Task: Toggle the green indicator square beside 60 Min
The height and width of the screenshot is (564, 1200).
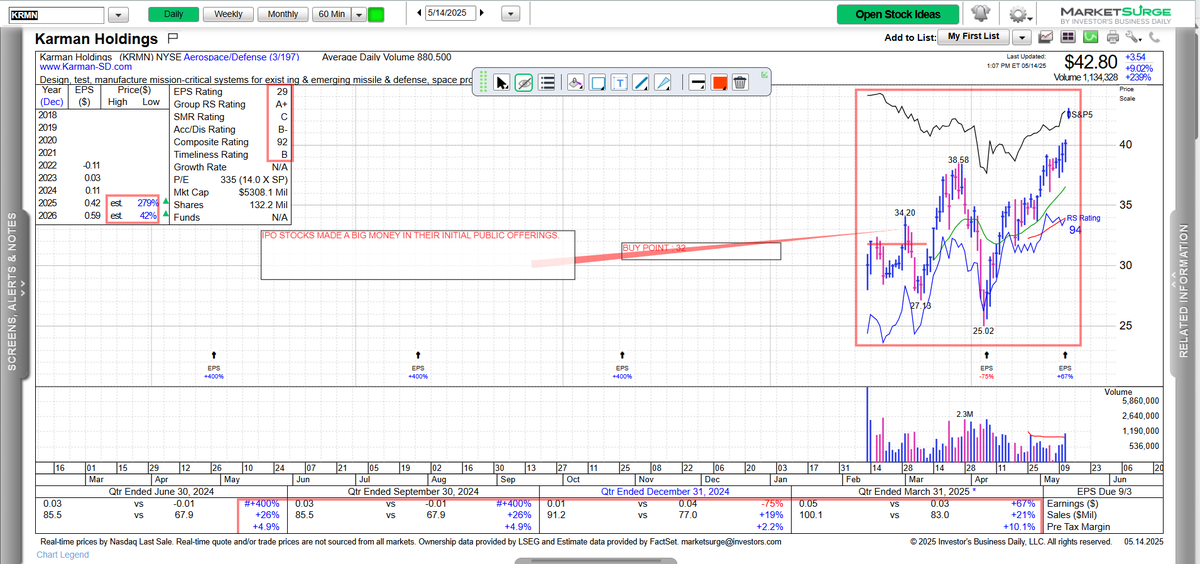Action: coord(376,15)
